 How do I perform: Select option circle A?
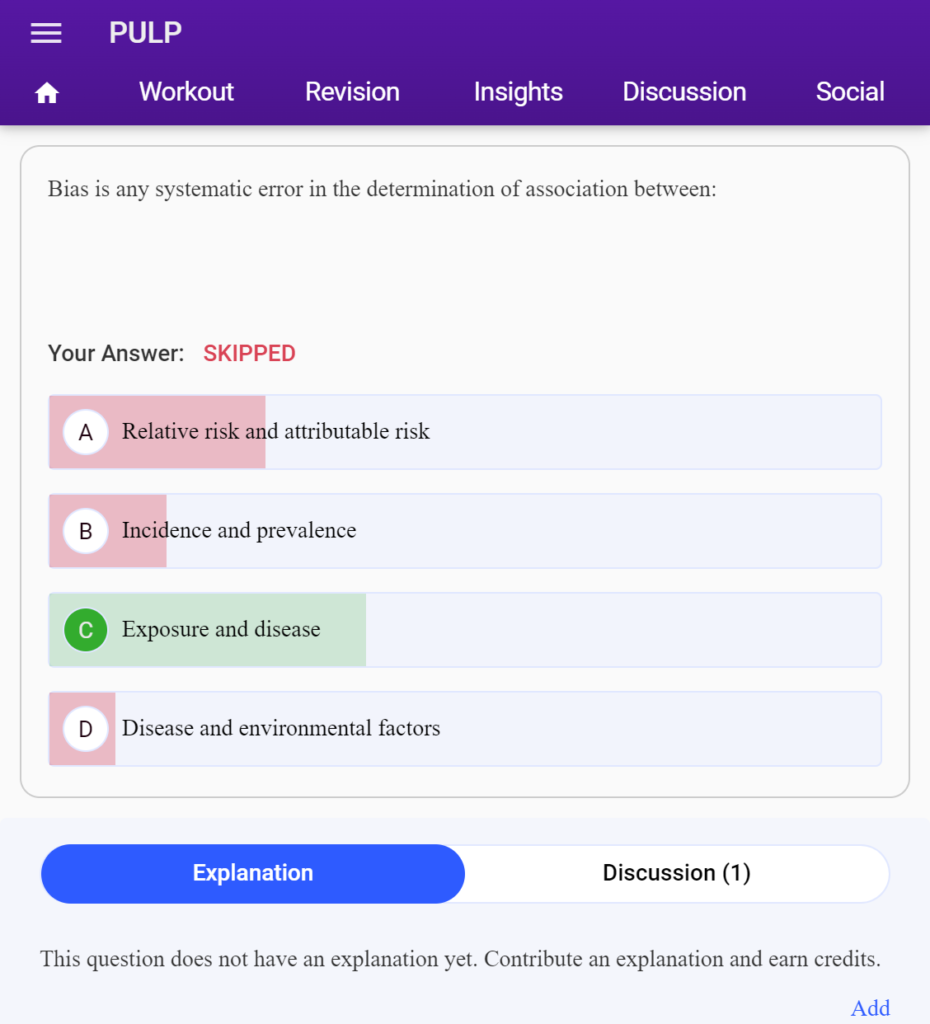pos(86,432)
